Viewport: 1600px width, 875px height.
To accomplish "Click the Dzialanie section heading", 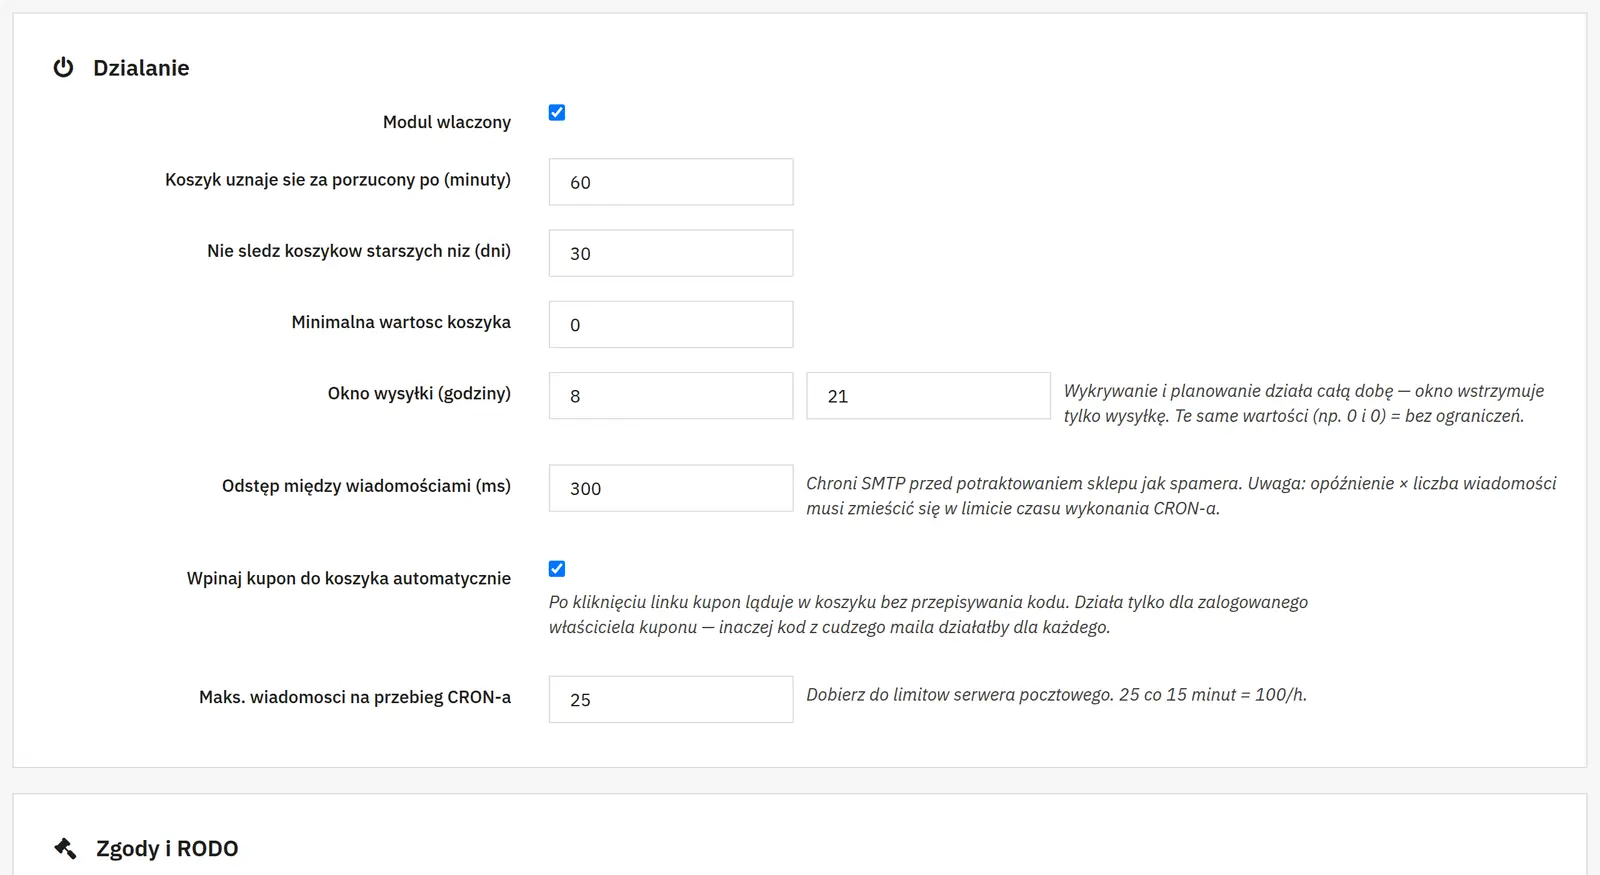I will [141, 68].
